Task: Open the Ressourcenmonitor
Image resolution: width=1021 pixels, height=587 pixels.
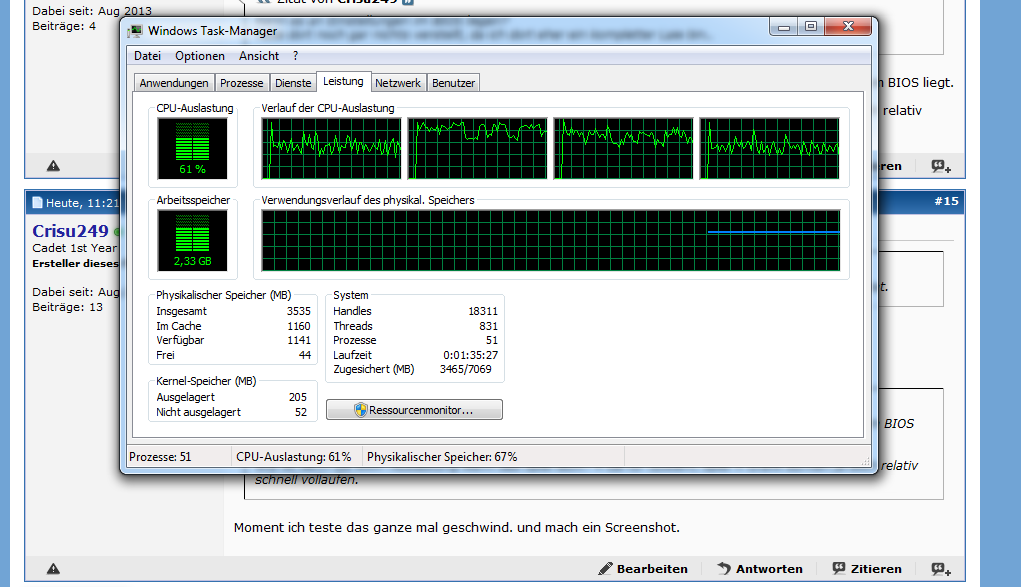Action: pos(414,410)
